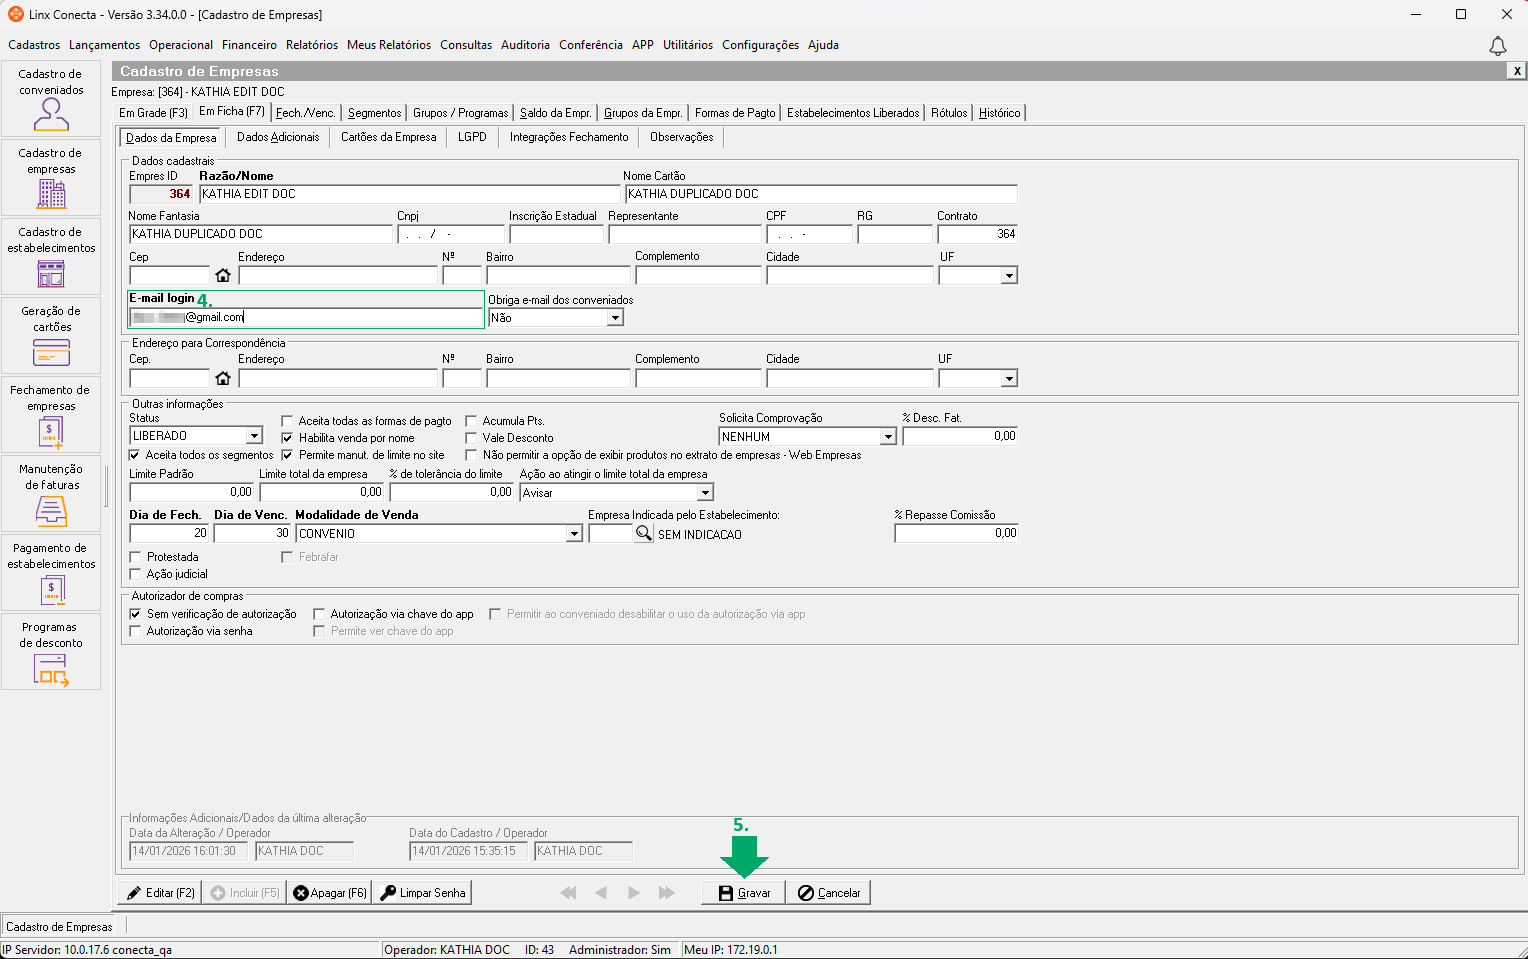Viewport: 1528px width, 959px height.
Task: Toggle Sem verificação de autorização
Action: point(136,614)
